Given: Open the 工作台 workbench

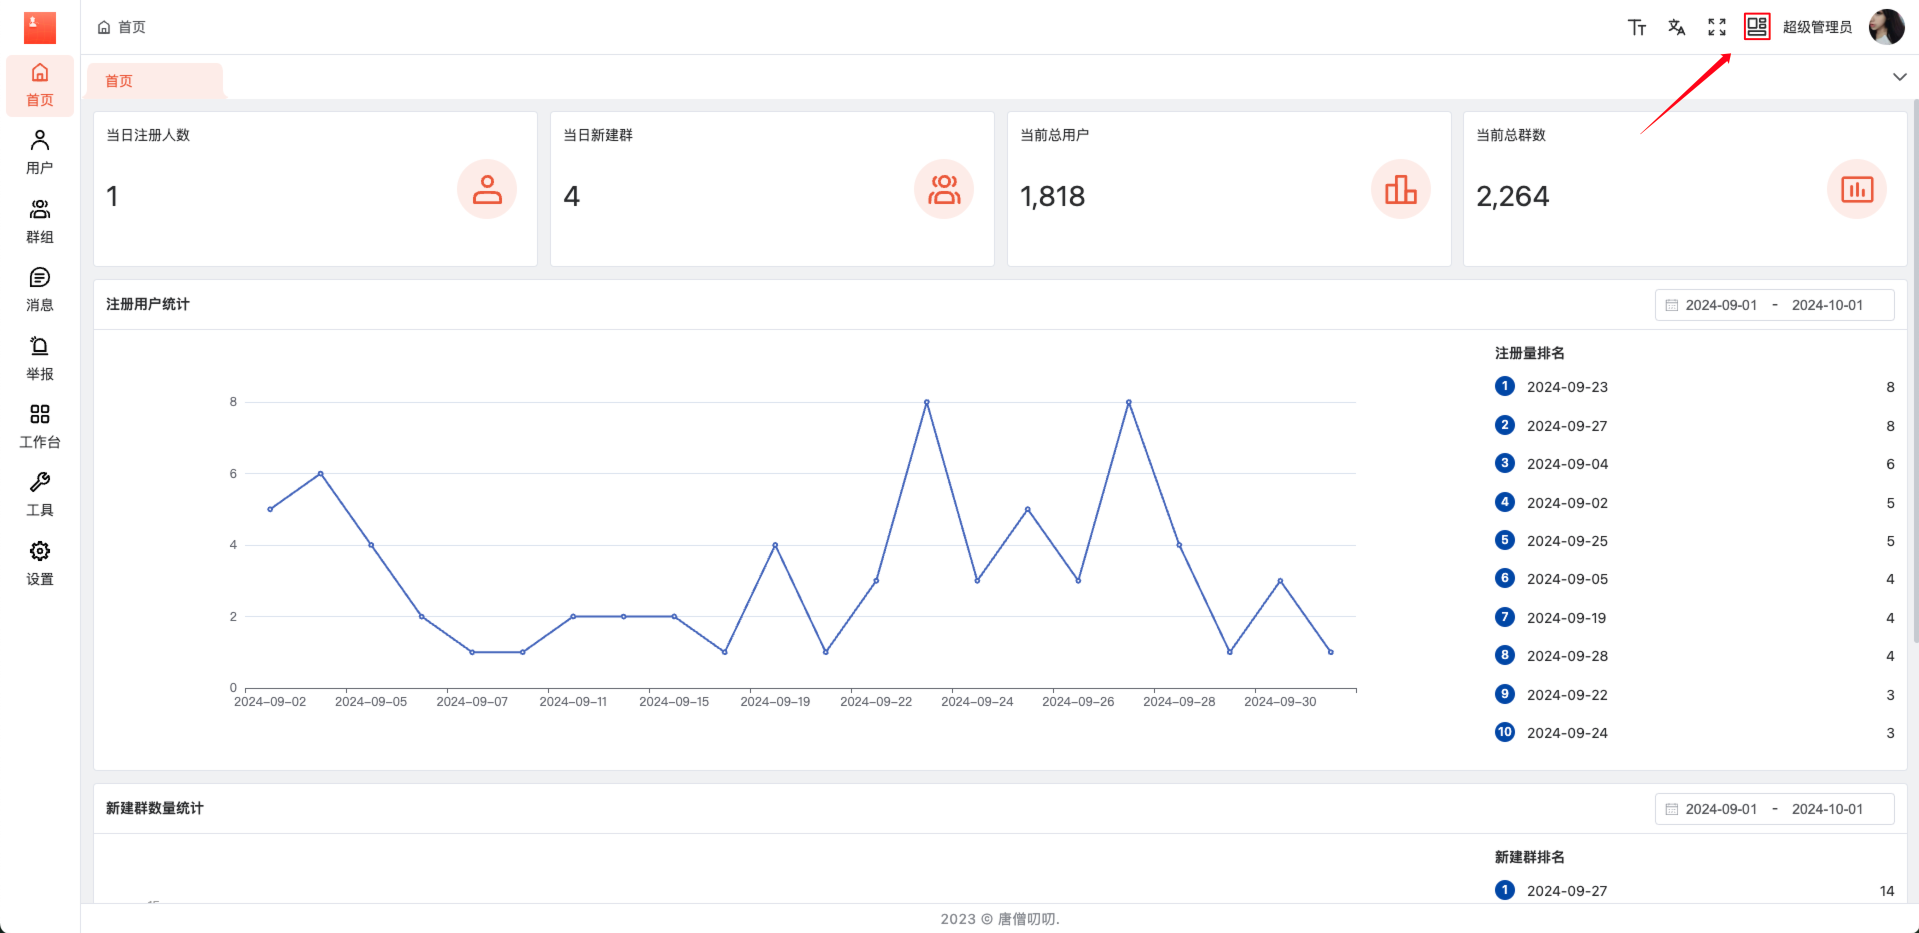Looking at the screenshot, I should point(40,426).
